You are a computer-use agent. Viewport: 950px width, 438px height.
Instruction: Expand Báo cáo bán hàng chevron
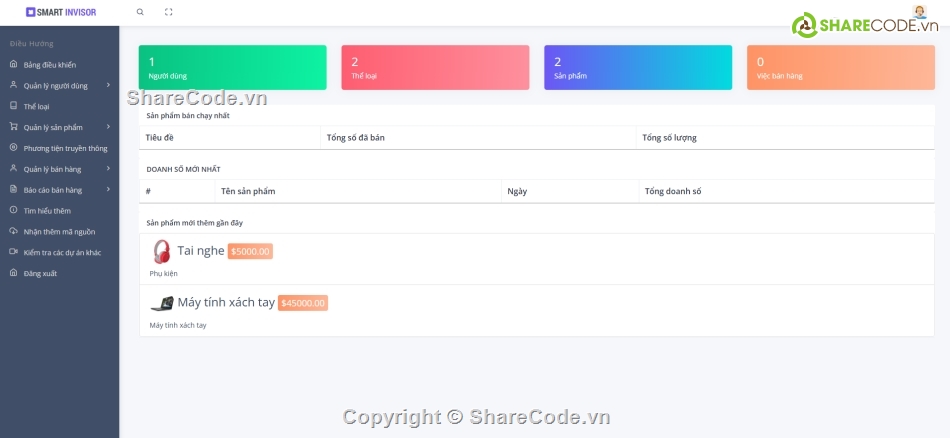coord(108,189)
